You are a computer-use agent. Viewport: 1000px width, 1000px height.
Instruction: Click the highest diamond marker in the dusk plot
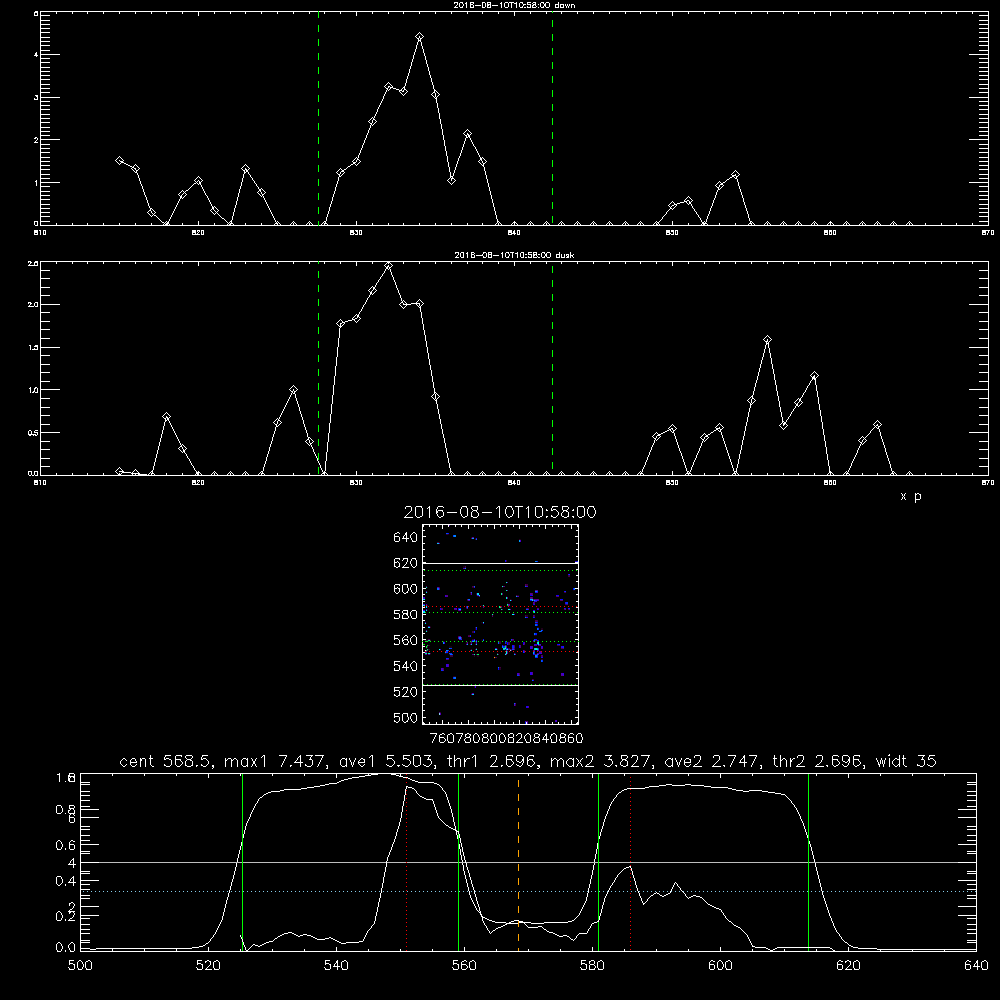(388, 265)
